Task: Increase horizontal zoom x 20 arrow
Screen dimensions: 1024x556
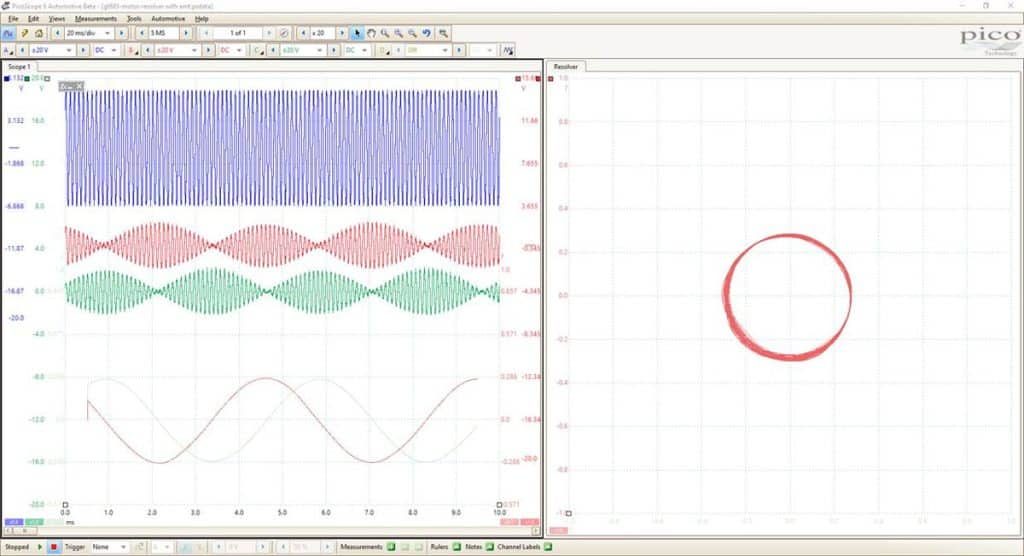Action: coord(342,33)
